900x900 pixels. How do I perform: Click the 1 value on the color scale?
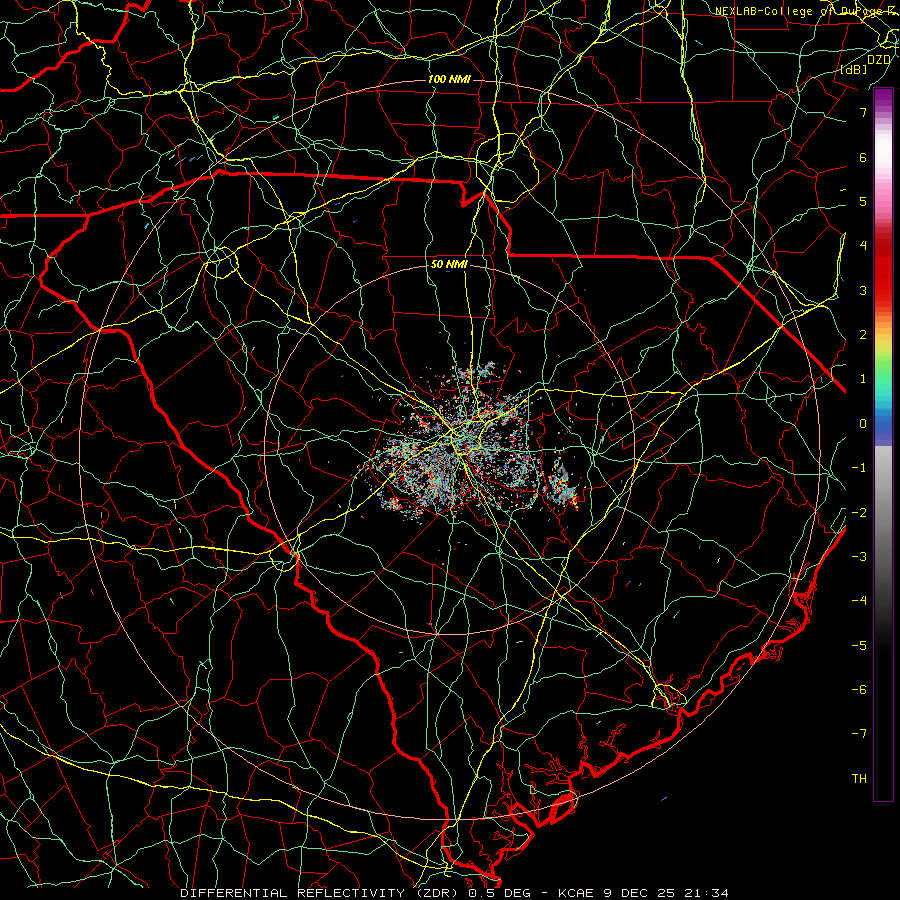(x=863, y=379)
